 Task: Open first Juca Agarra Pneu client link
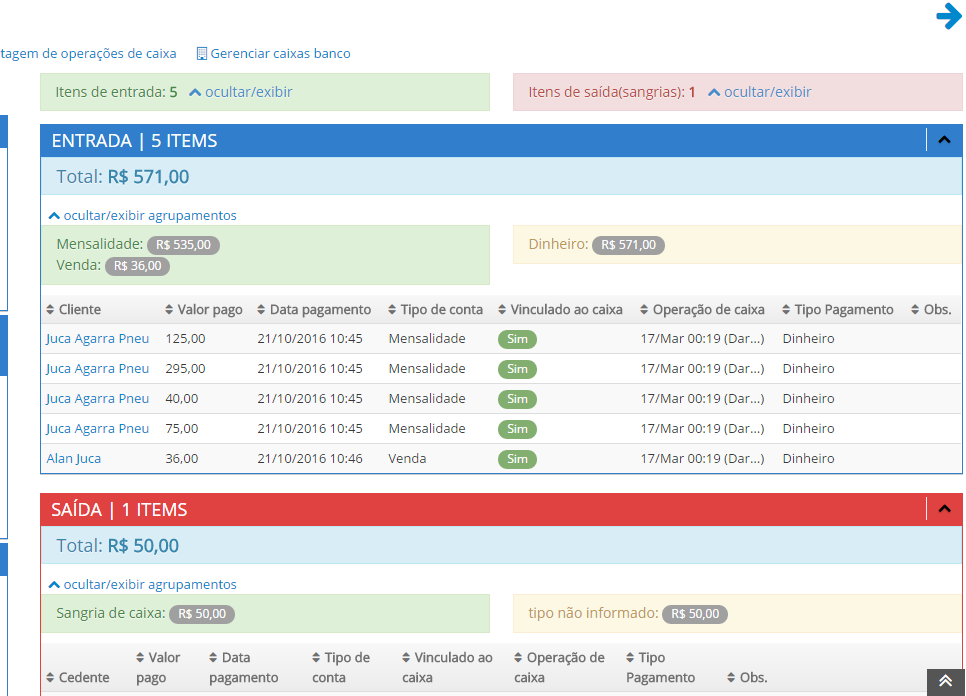click(x=97, y=339)
